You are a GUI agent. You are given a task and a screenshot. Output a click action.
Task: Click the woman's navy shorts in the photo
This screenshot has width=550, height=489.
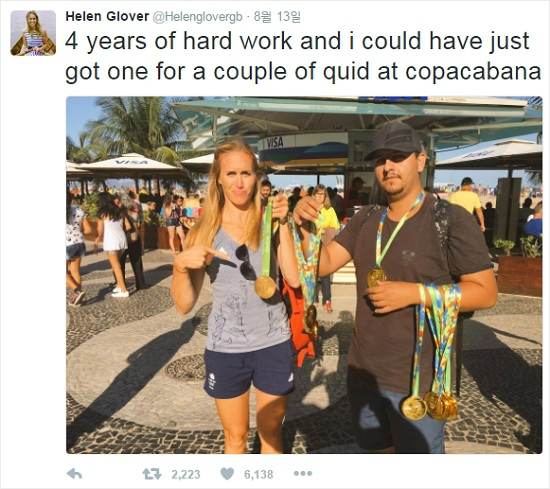tap(249, 369)
